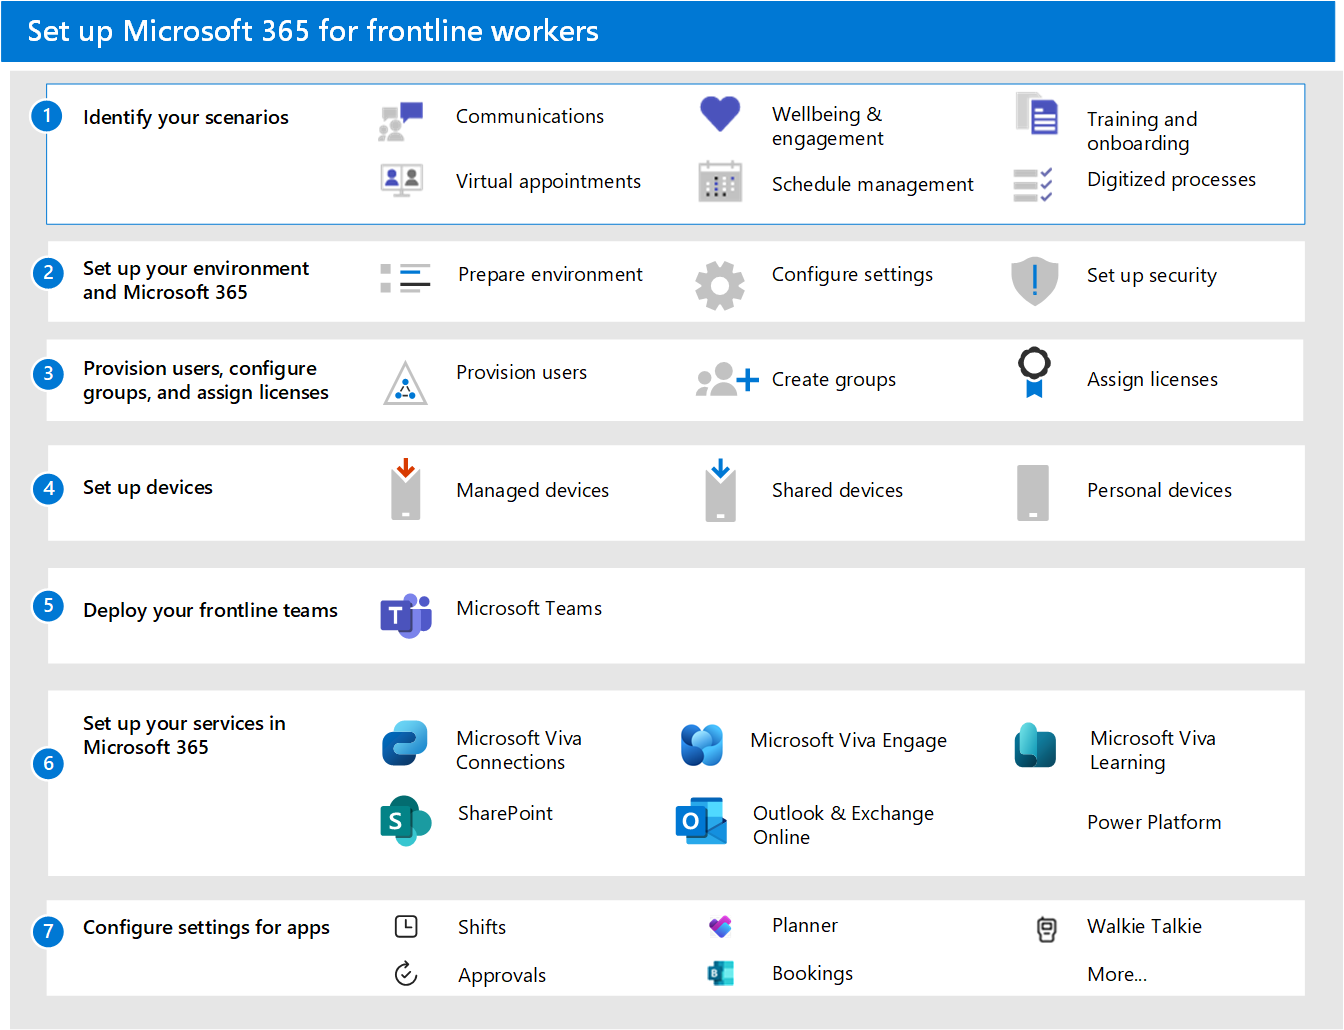Screen dimensions: 1344x1030
Task: Select the Set up security text
Action: 1152,275
